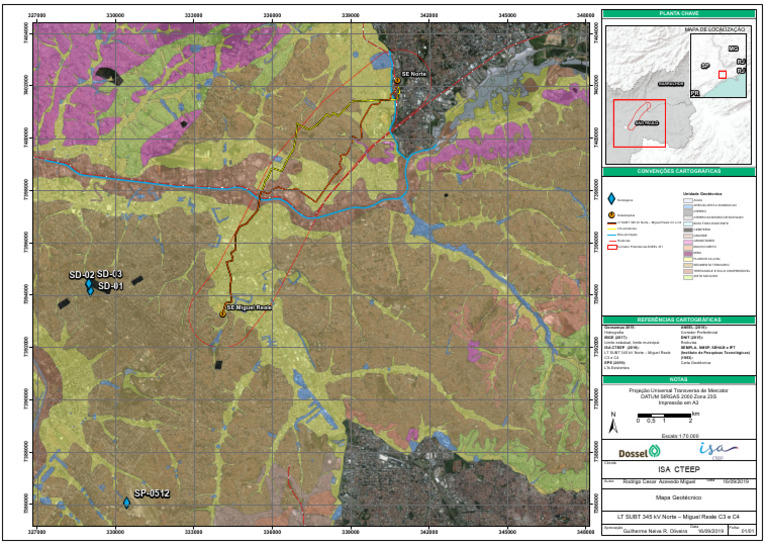Click the Projeção Universal Transversa de Mercator note
Viewport: 768px width, 544px height.
click(x=679, y=391)
